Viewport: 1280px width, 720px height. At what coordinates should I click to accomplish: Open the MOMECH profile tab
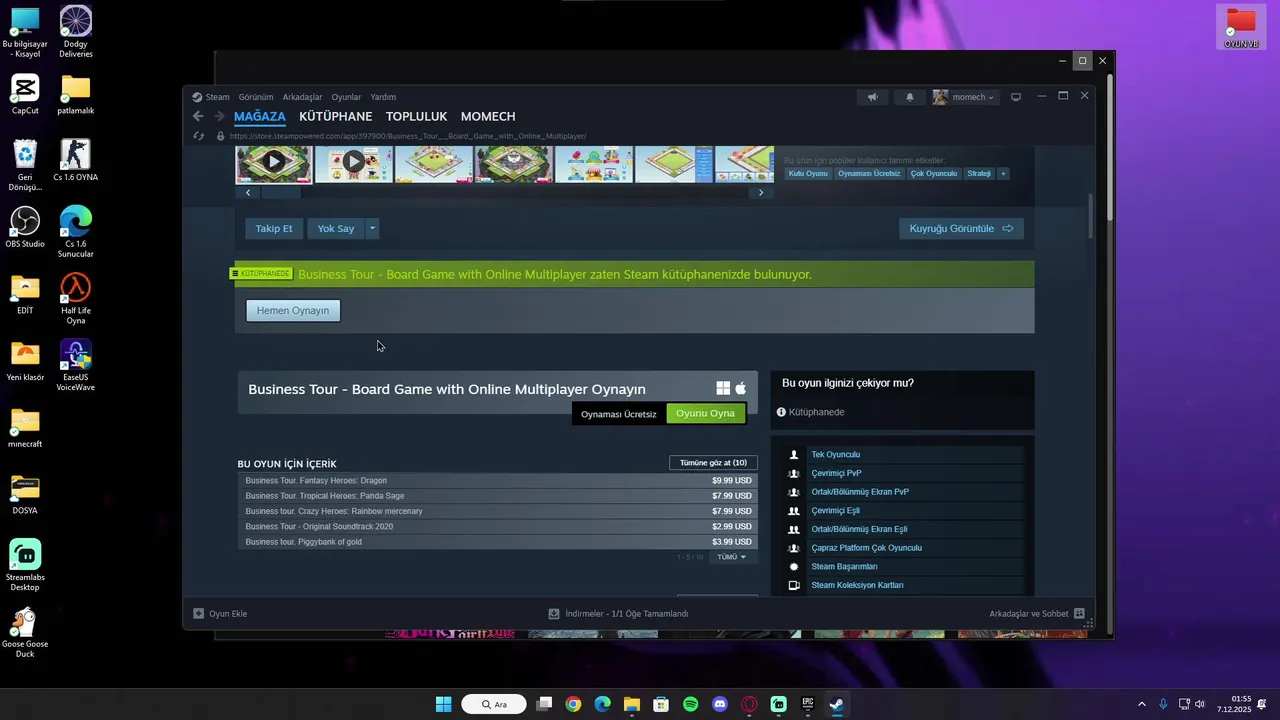pyautogui.click(x=488, y=116)
